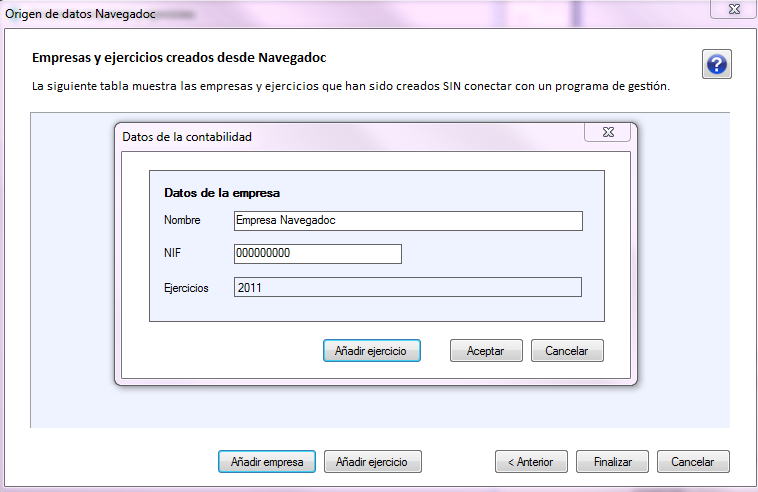Open the blue question mark help icon
Image resolution: width=758 pixels, height=492 pixels.
coord(716,64)
